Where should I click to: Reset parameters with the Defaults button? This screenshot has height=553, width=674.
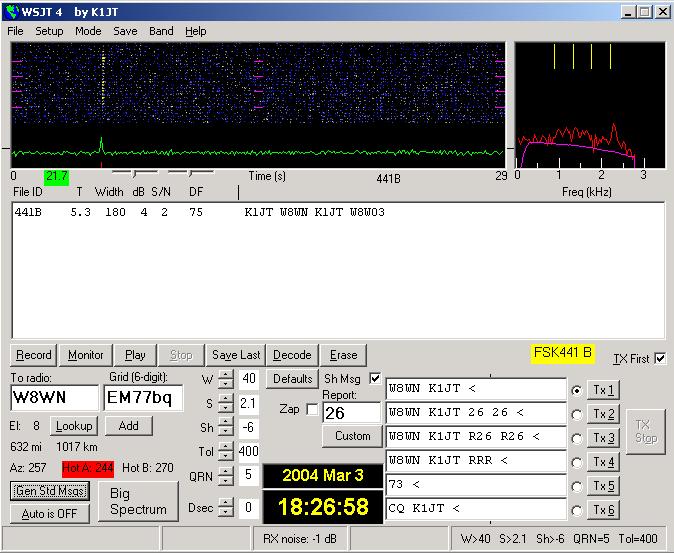pyautogui.click(x=293, y=379)
